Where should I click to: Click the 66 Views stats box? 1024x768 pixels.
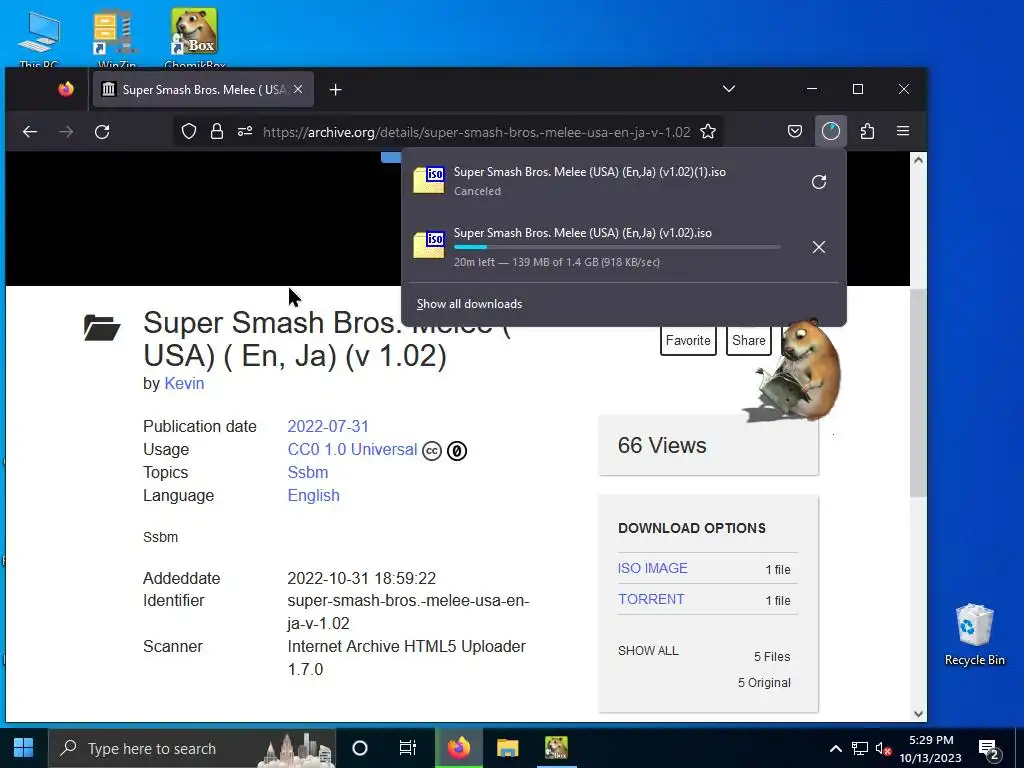(708, 445)
